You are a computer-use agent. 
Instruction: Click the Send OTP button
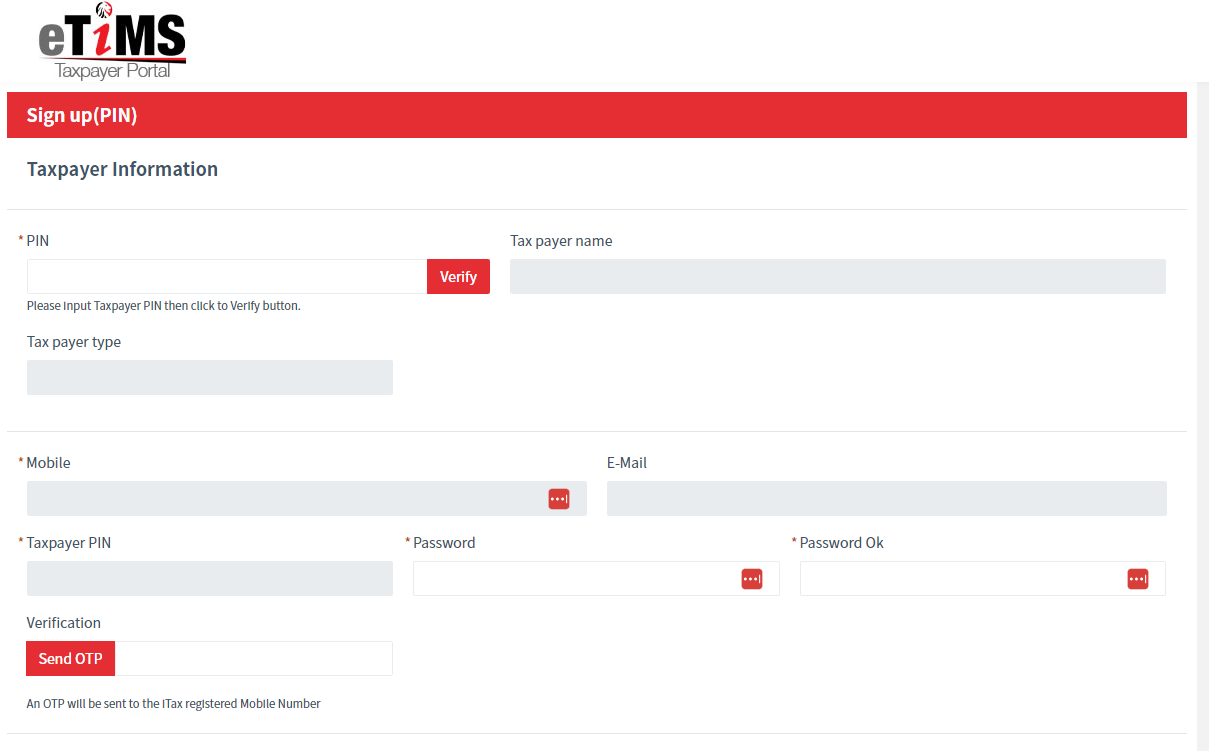click(71, 659)
